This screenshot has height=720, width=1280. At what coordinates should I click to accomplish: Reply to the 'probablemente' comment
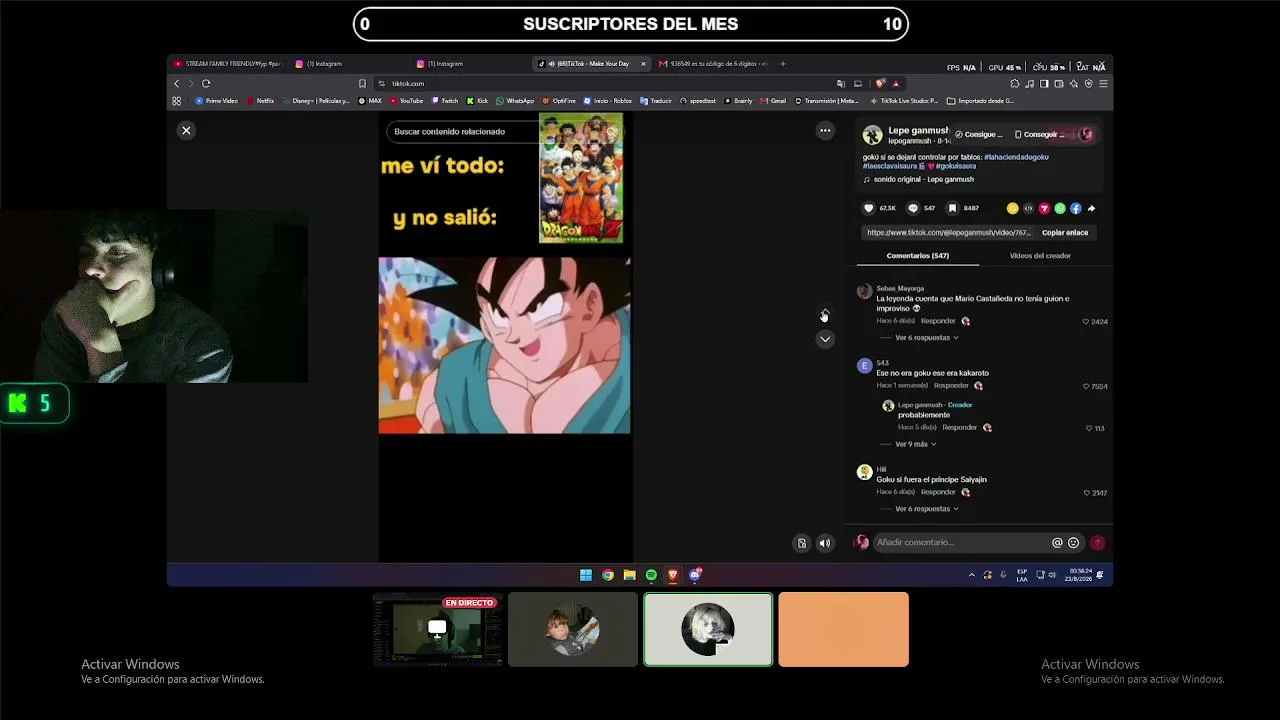tap(959, 428)
